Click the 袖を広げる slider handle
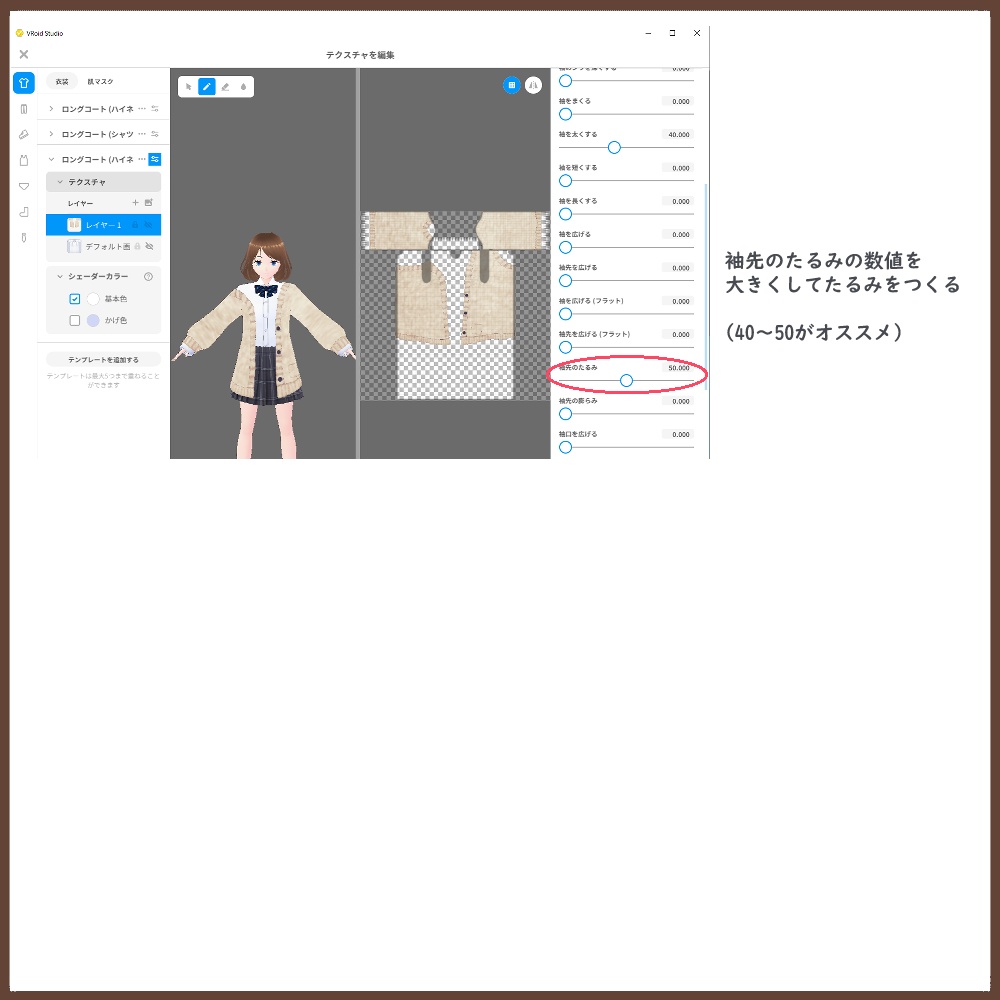This screenshot has width=1000, height=1000. tap(565, 247)
